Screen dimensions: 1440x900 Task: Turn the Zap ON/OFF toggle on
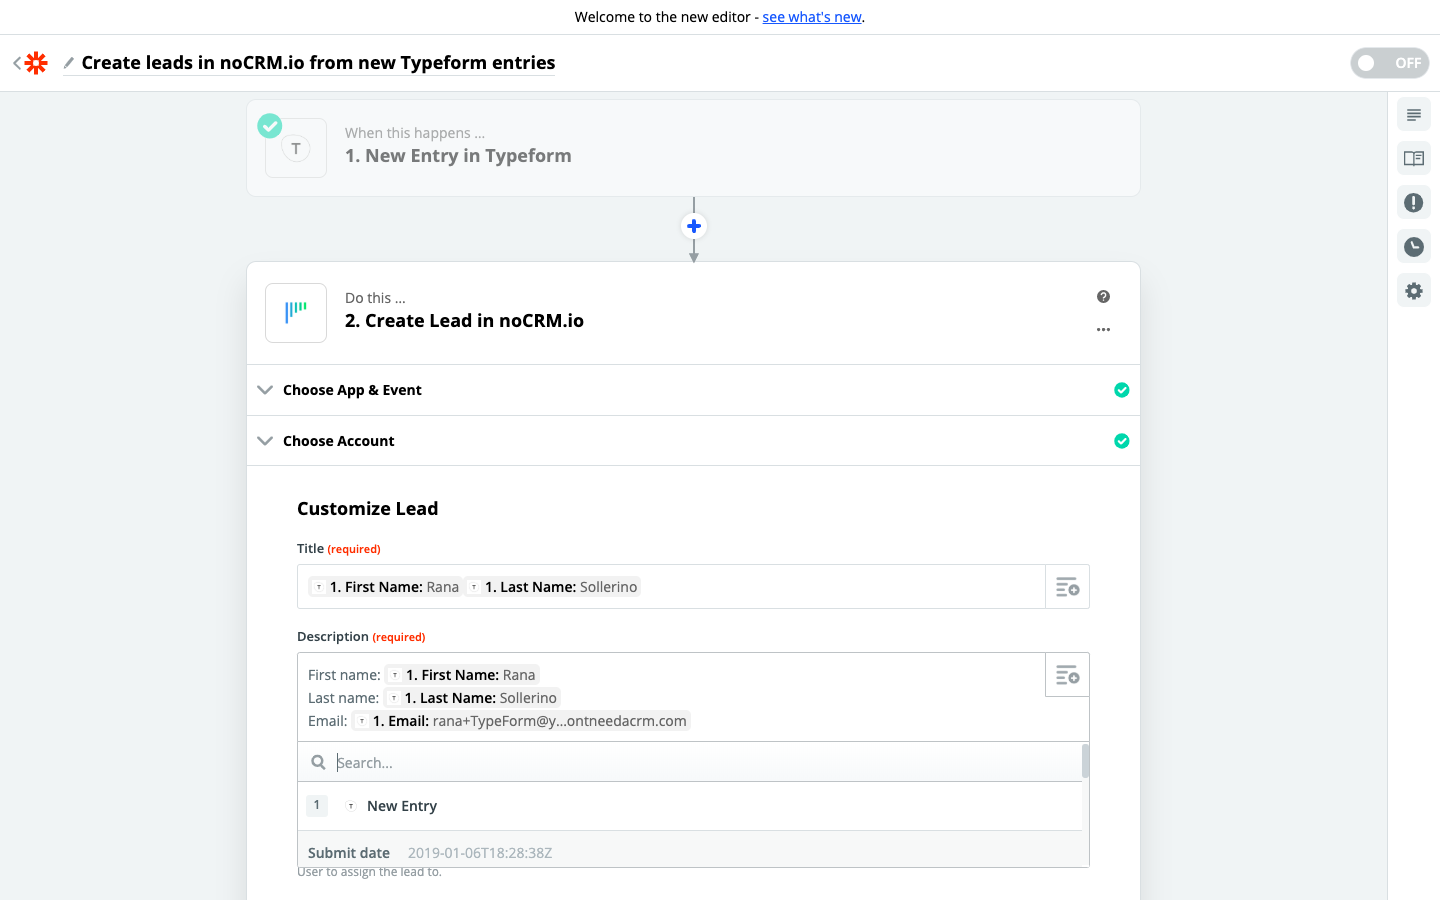click(x=1389, y=63)
